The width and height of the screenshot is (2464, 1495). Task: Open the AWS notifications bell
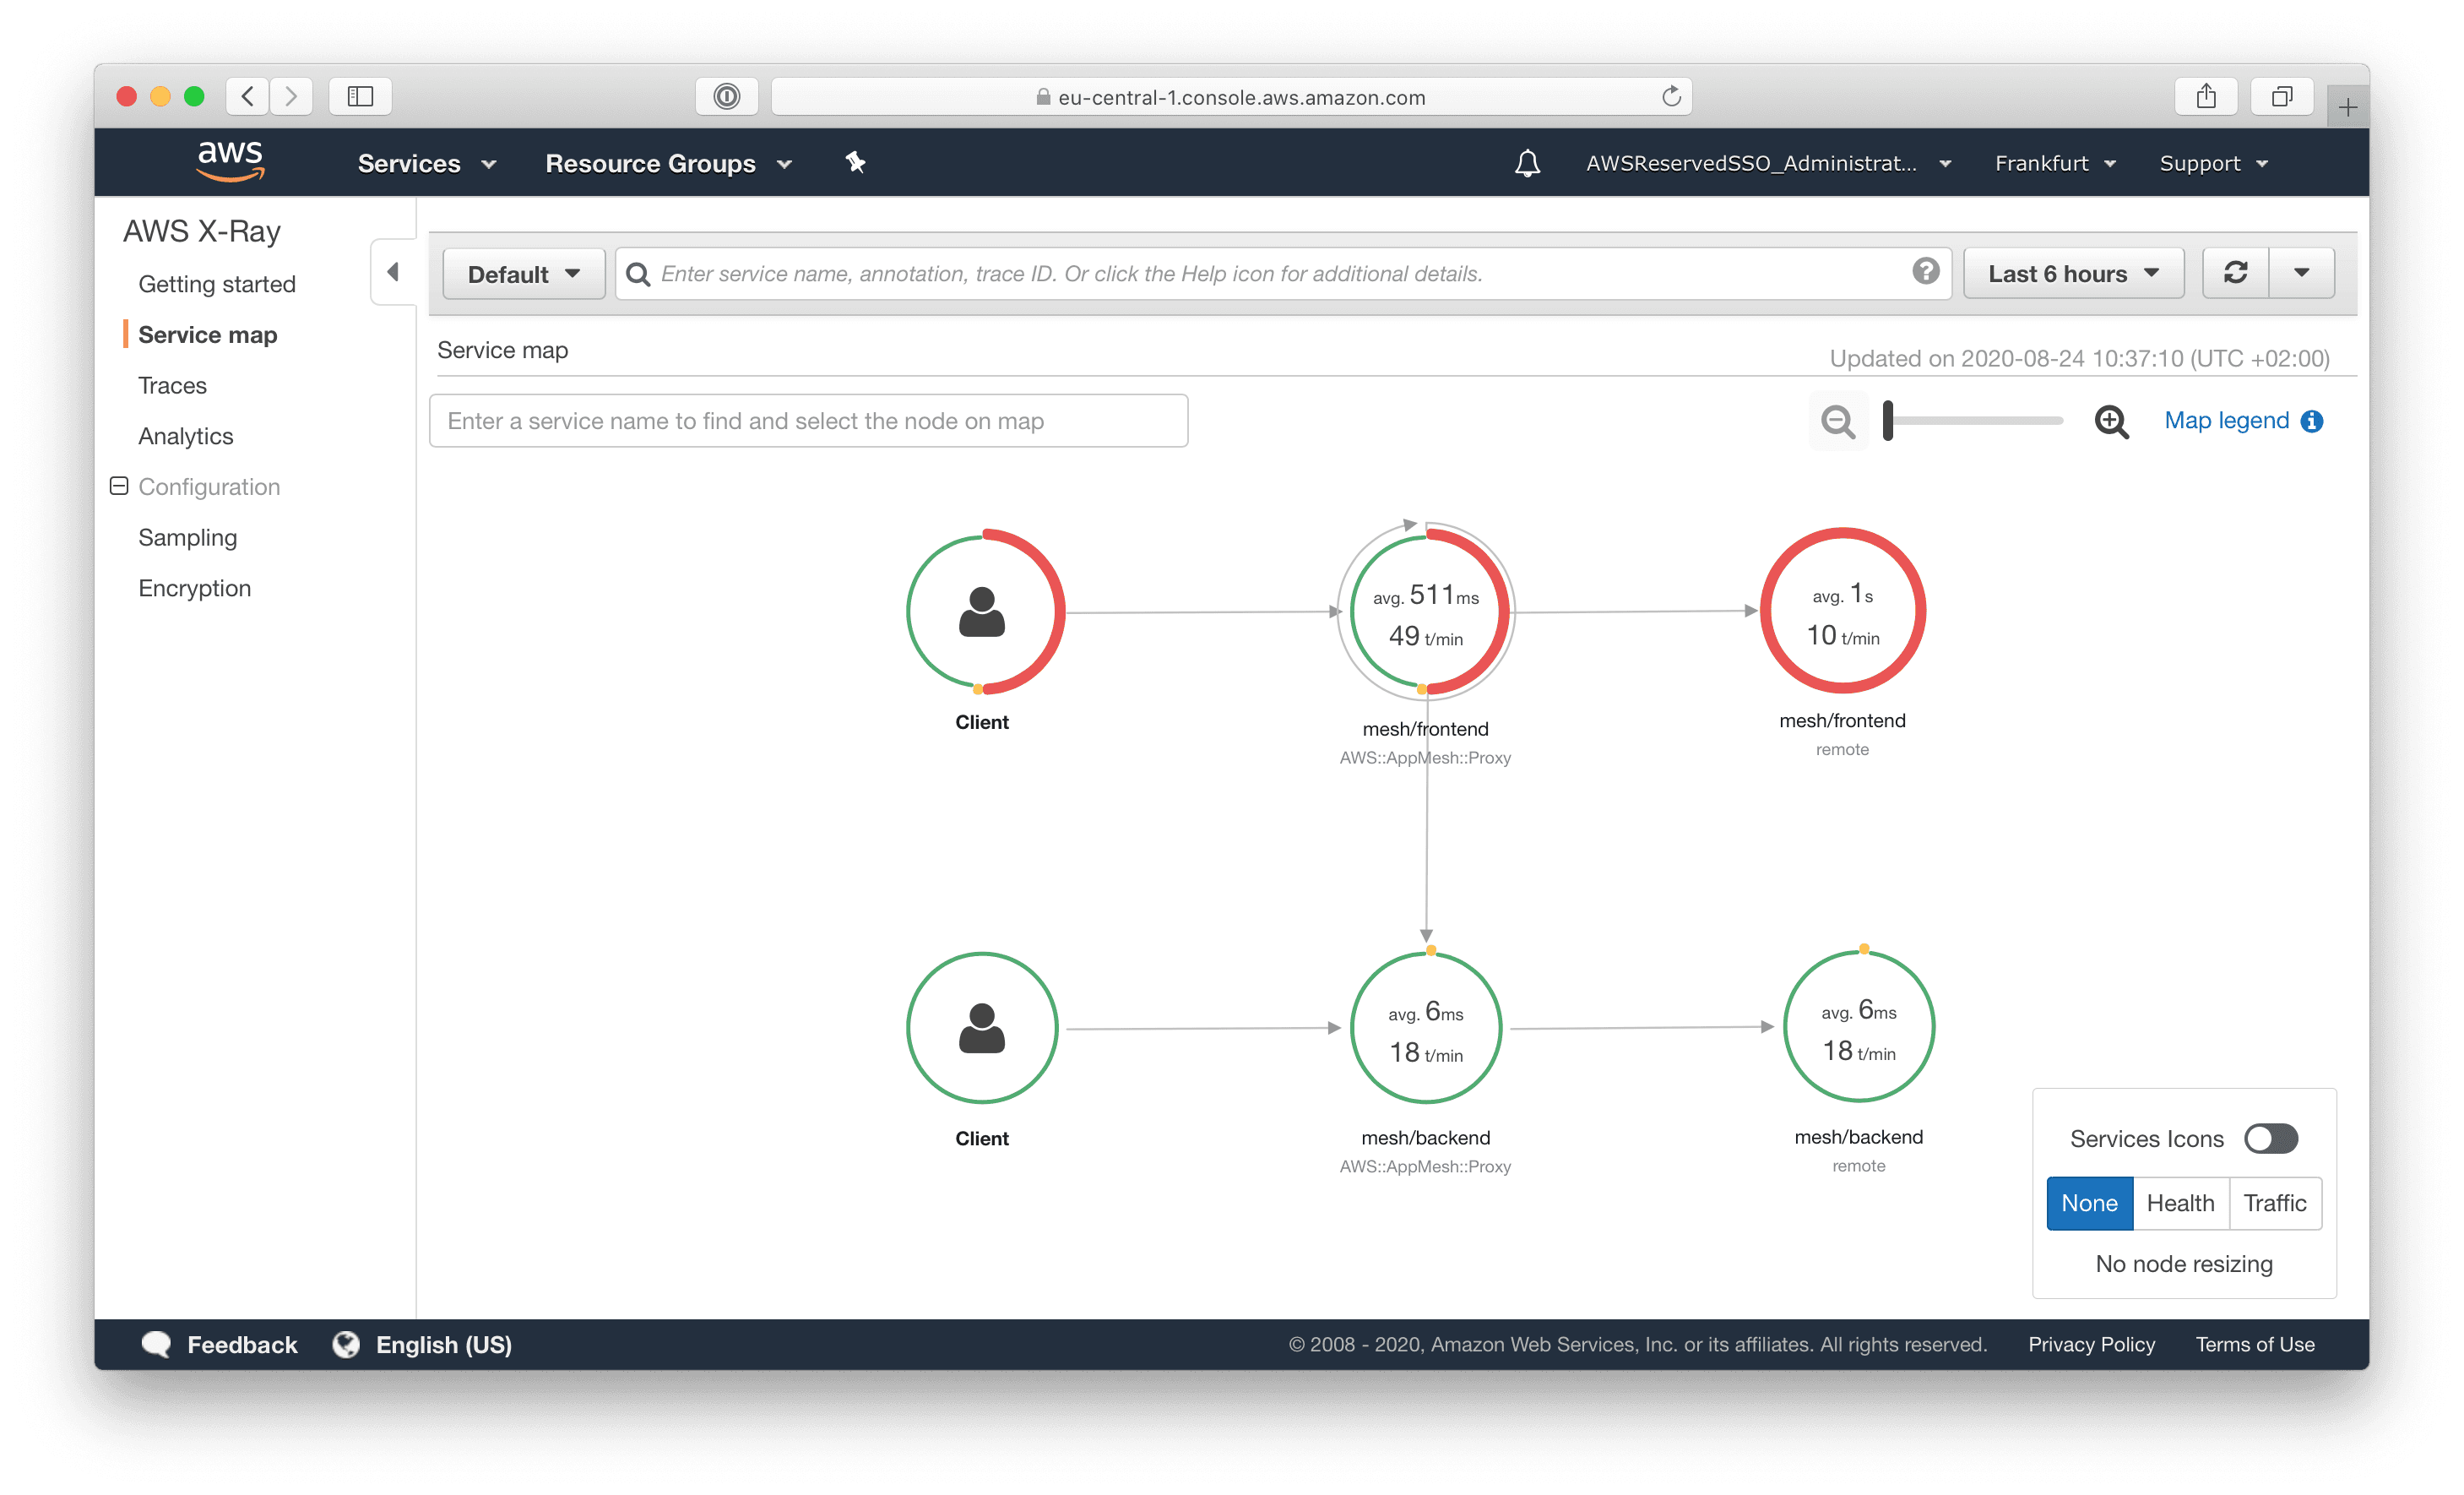pyautogui.click(x=1527, y=163)
